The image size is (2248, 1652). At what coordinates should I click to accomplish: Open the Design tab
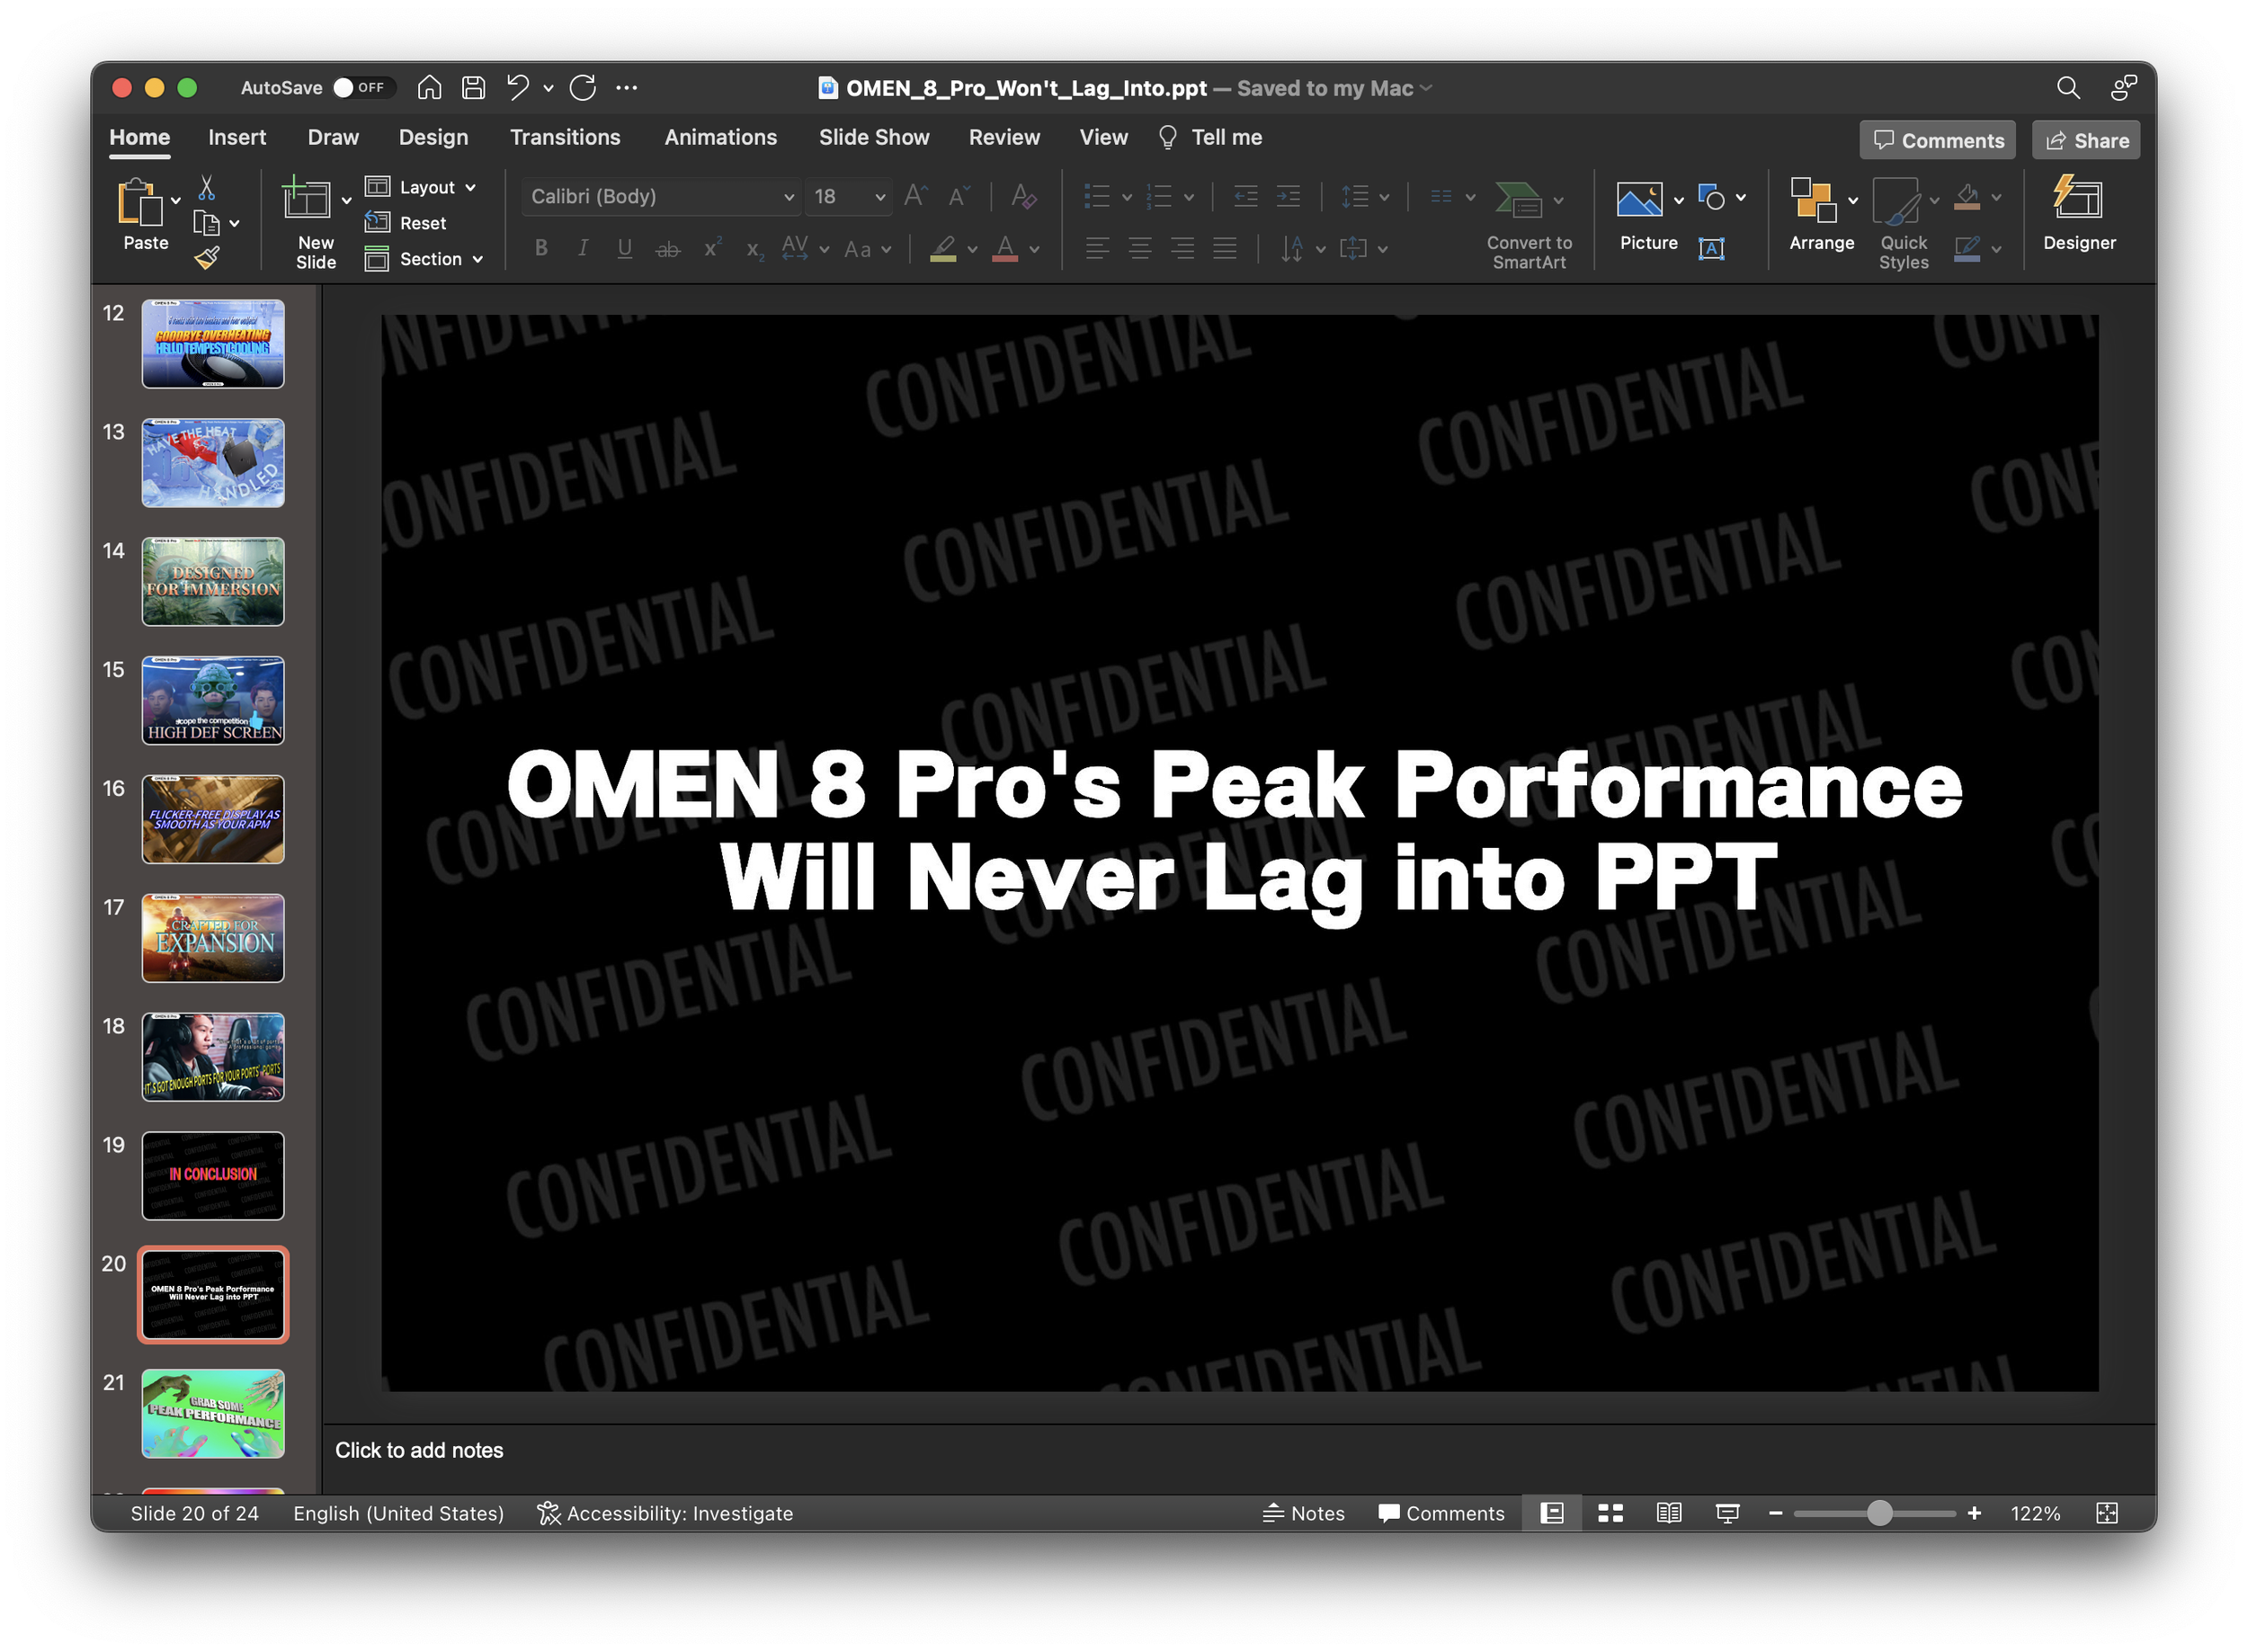point(433,138)
